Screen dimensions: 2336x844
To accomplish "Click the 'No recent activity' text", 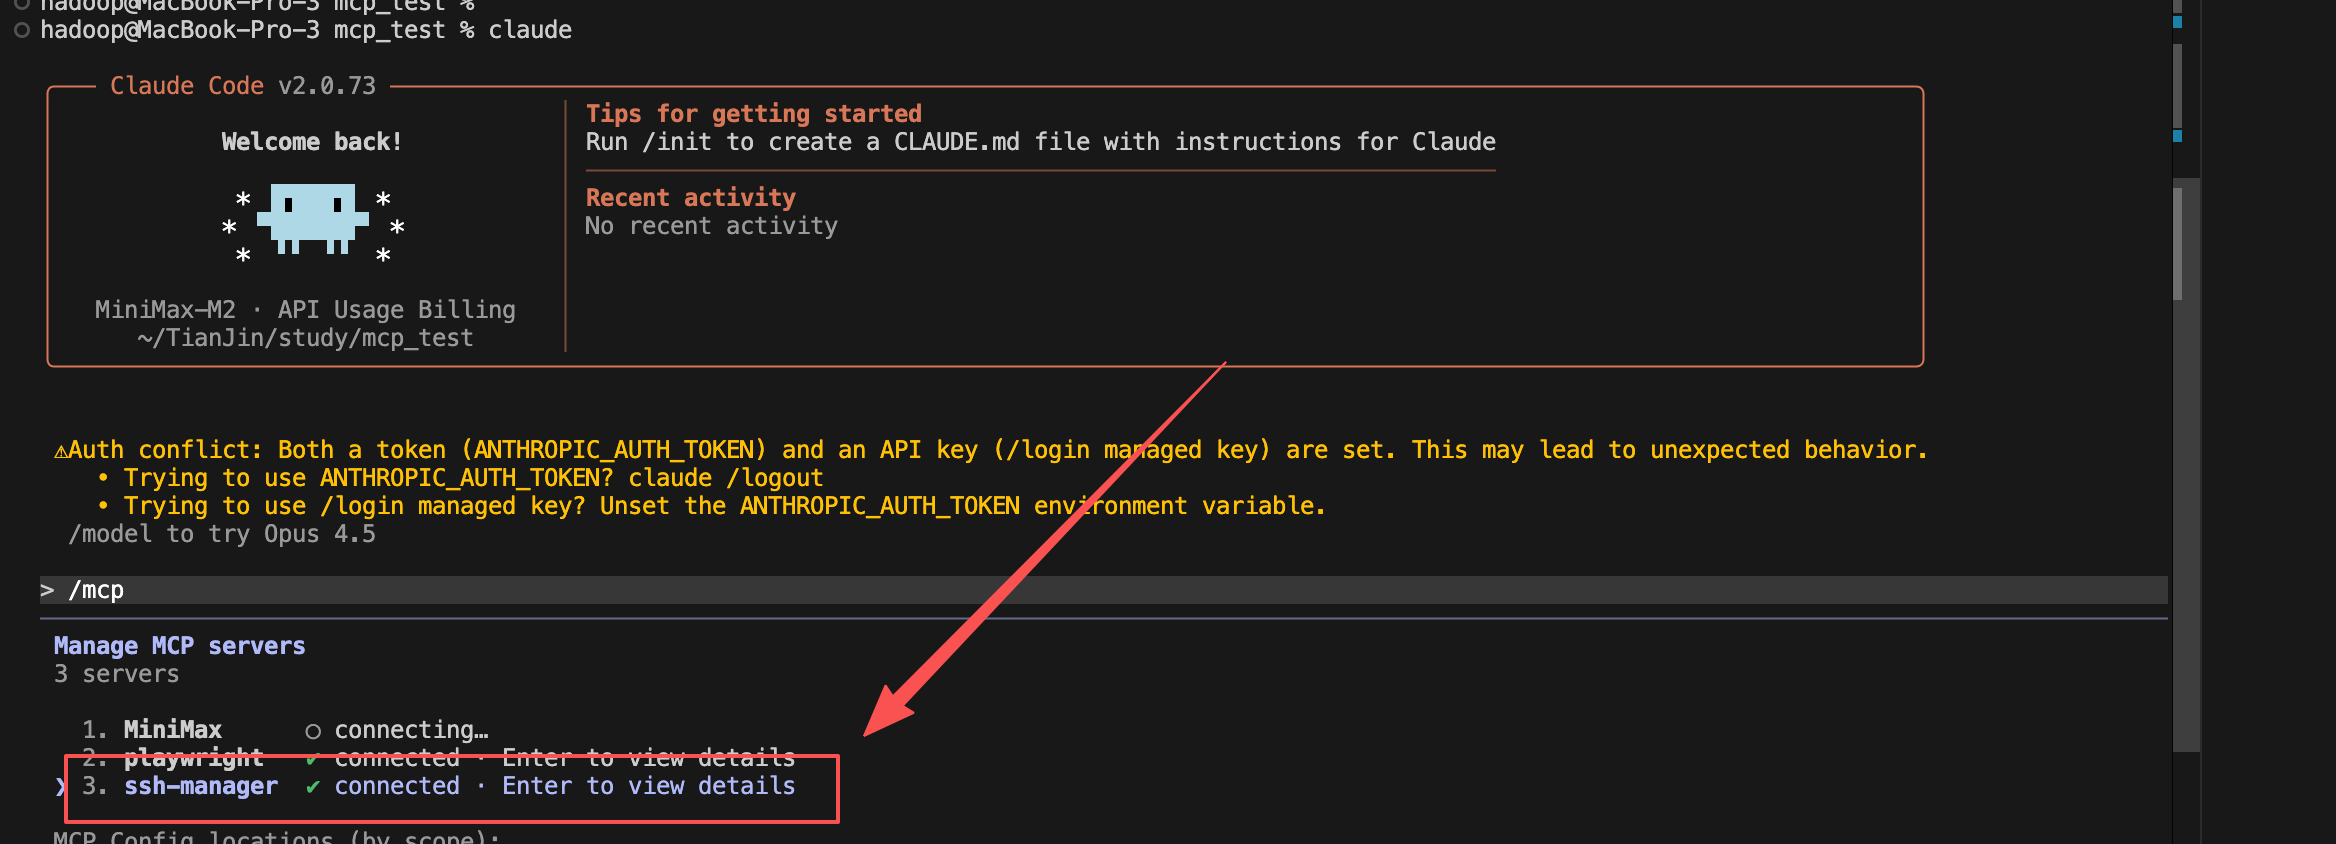I will tap(712, 226).
